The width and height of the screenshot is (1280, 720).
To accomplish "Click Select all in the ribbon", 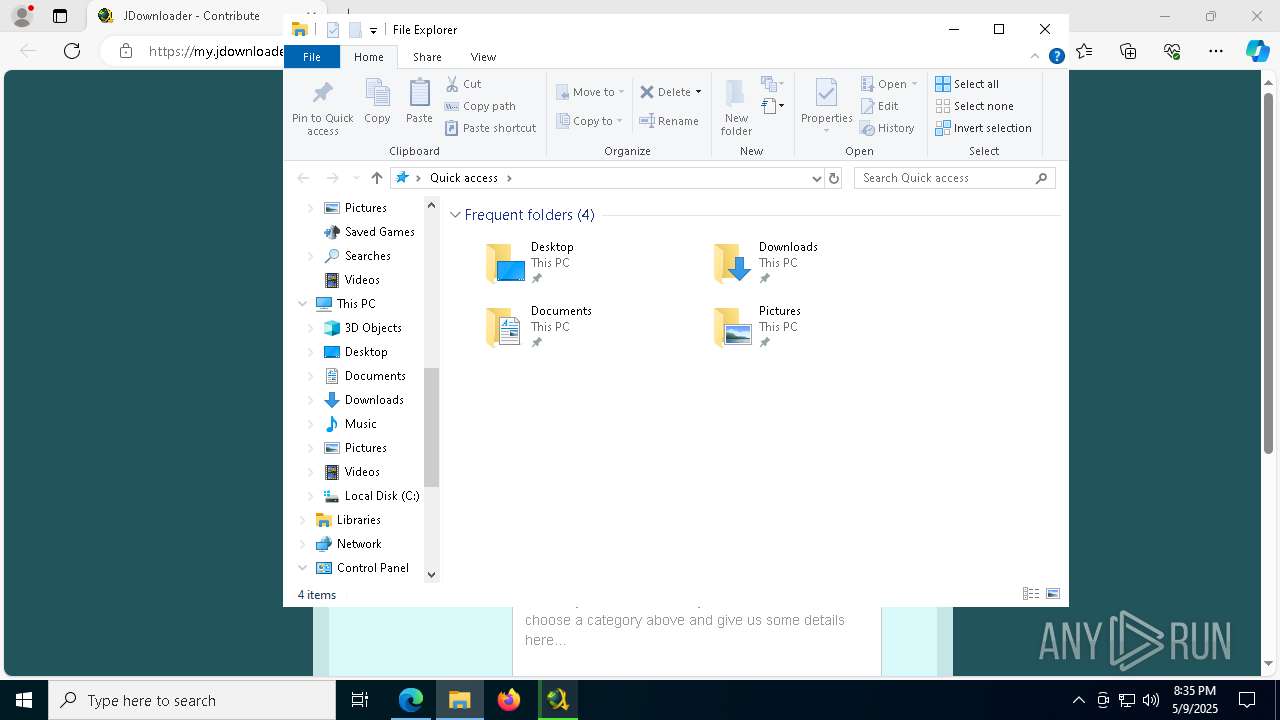I will (x=967, y=84).
